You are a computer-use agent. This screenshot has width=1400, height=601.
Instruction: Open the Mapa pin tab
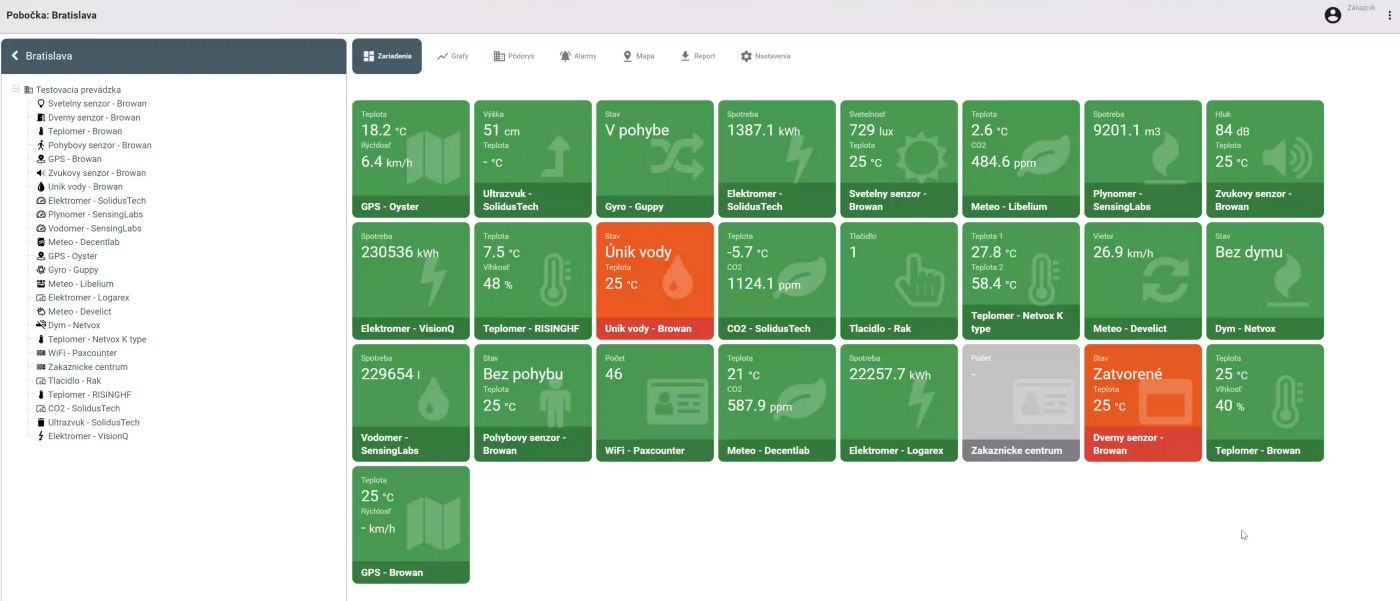pyautogui.click(x=638, y=56)
